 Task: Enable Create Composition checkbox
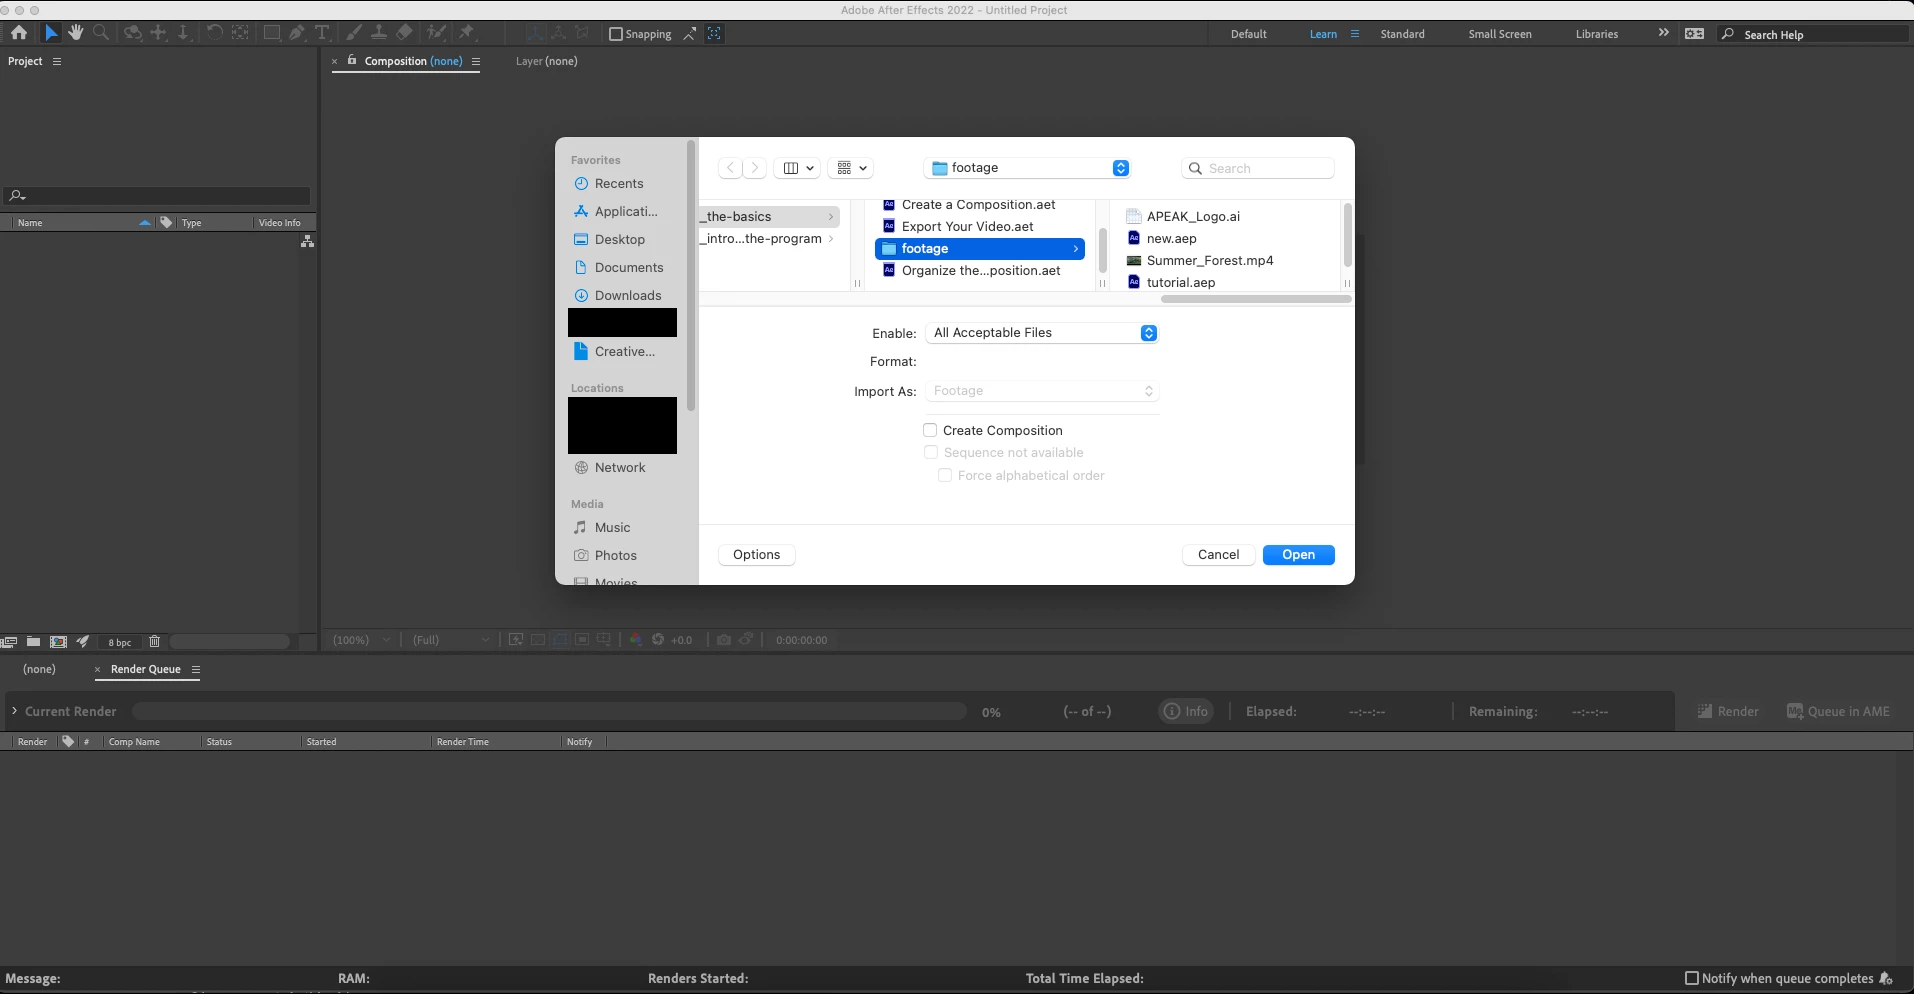(930, 430)
